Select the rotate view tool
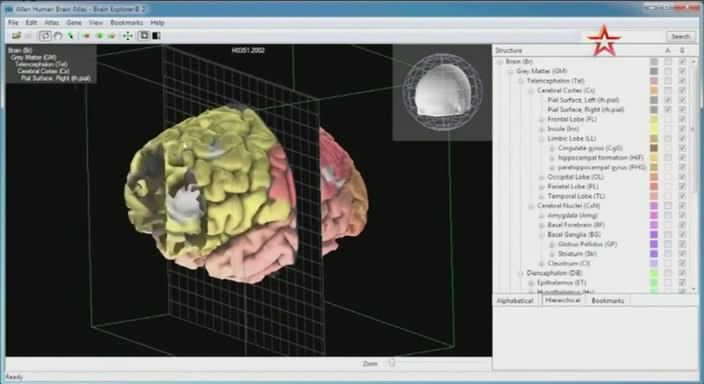The width and height of the screenshot is (704, 384). [x=45, y=35]
